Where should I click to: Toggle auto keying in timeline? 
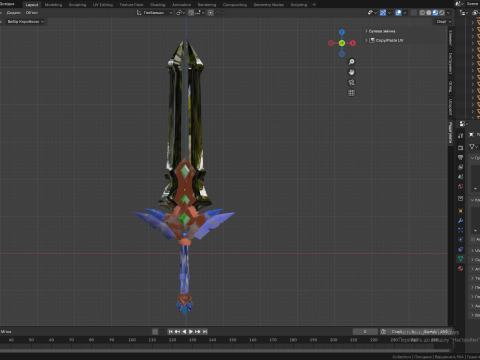point(155,332)
